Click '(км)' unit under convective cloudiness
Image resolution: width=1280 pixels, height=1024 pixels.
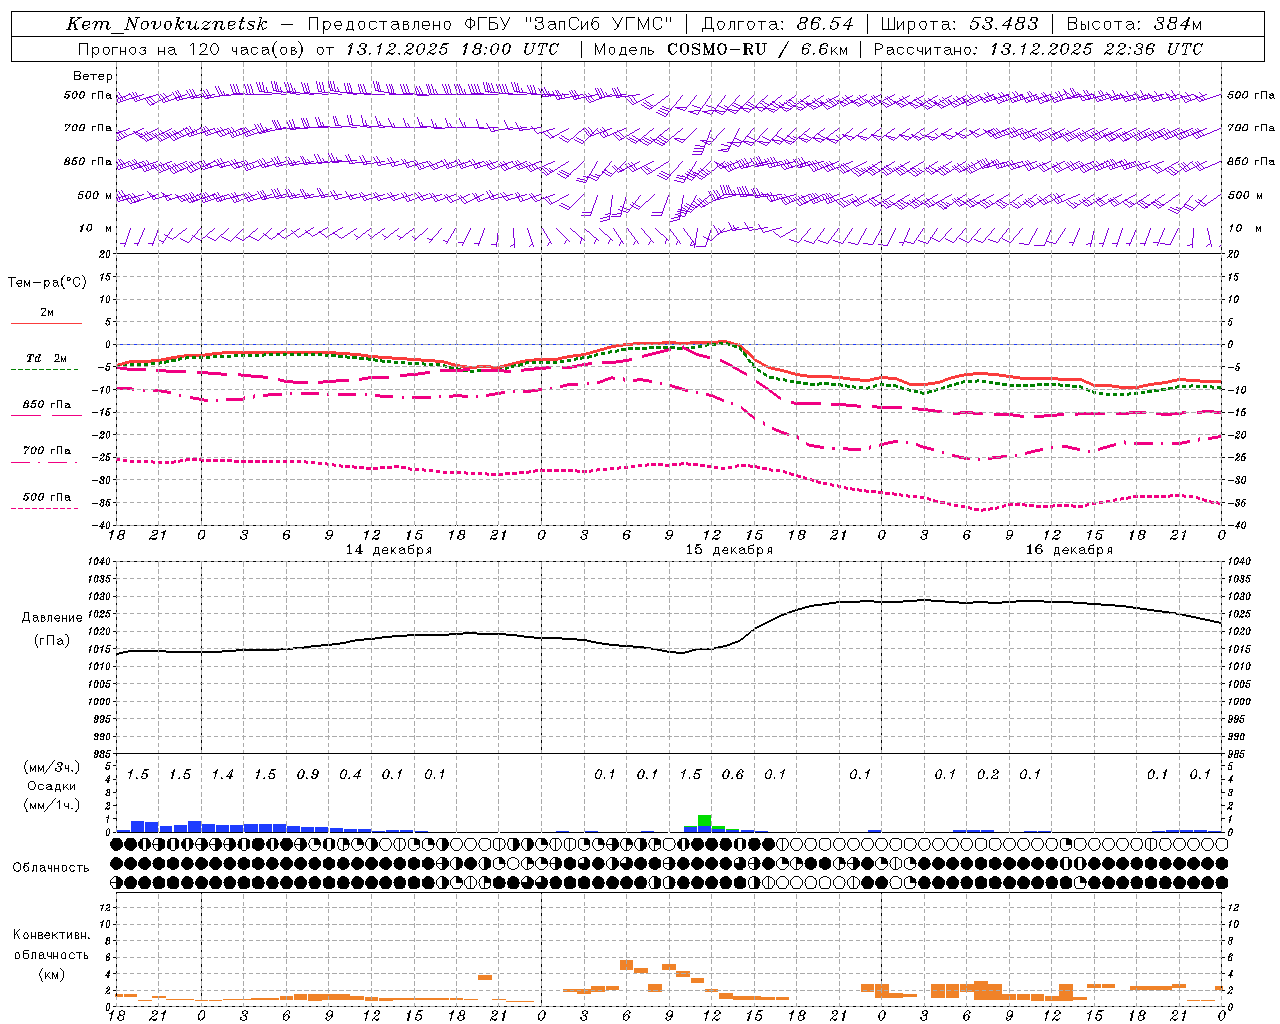pos(51,974)
